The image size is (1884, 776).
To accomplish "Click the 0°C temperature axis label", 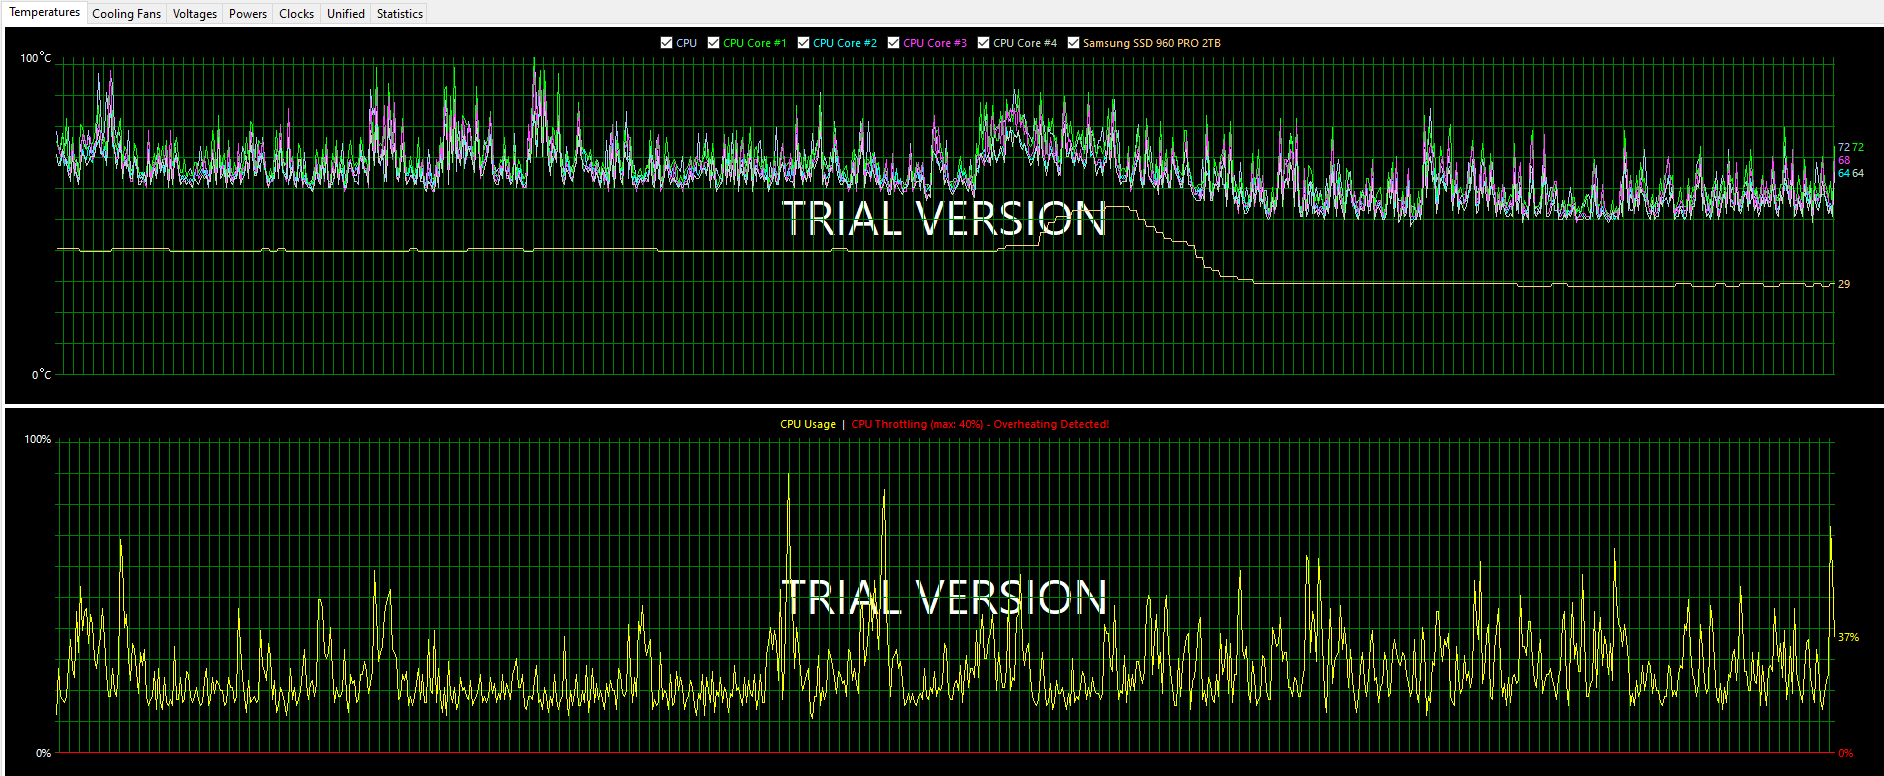I will 41,375.
